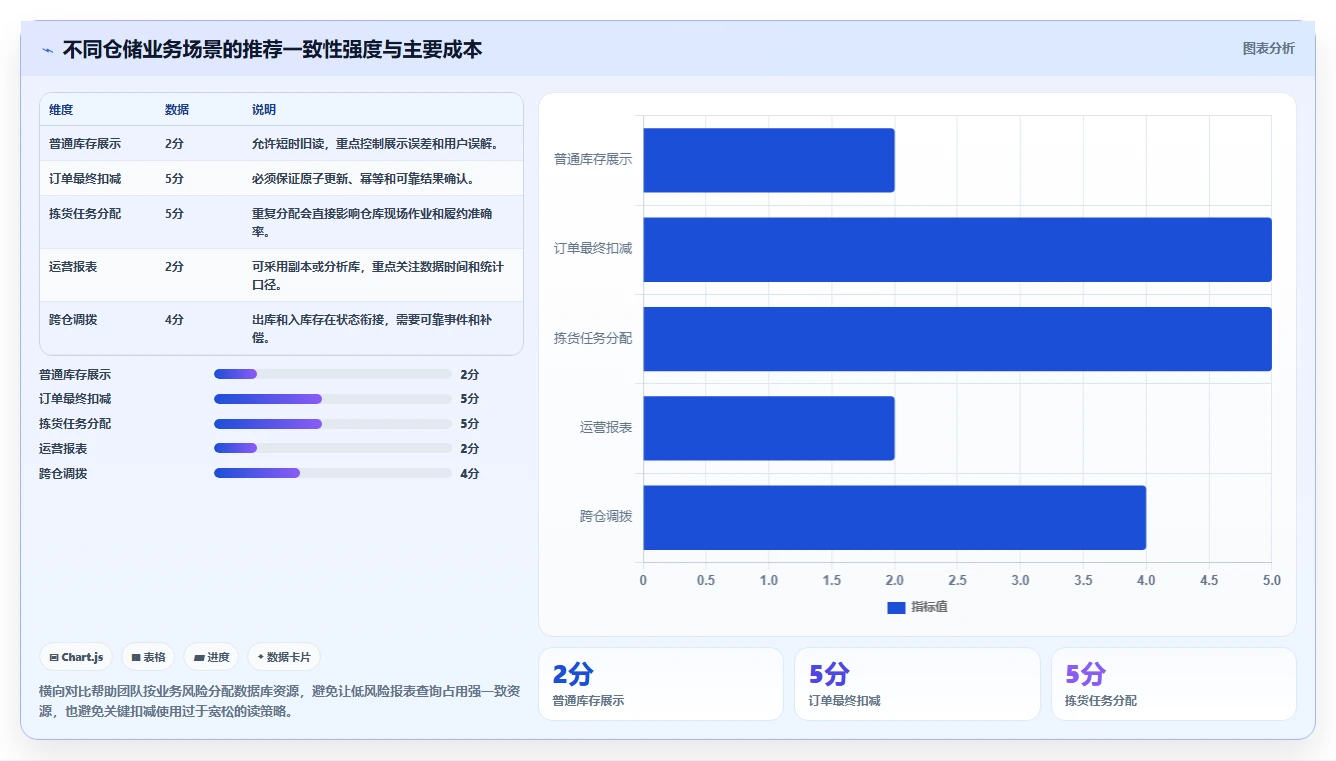Select the 表格 tag chip
This screenshot has width=1336, height=761.
[148, 657]
